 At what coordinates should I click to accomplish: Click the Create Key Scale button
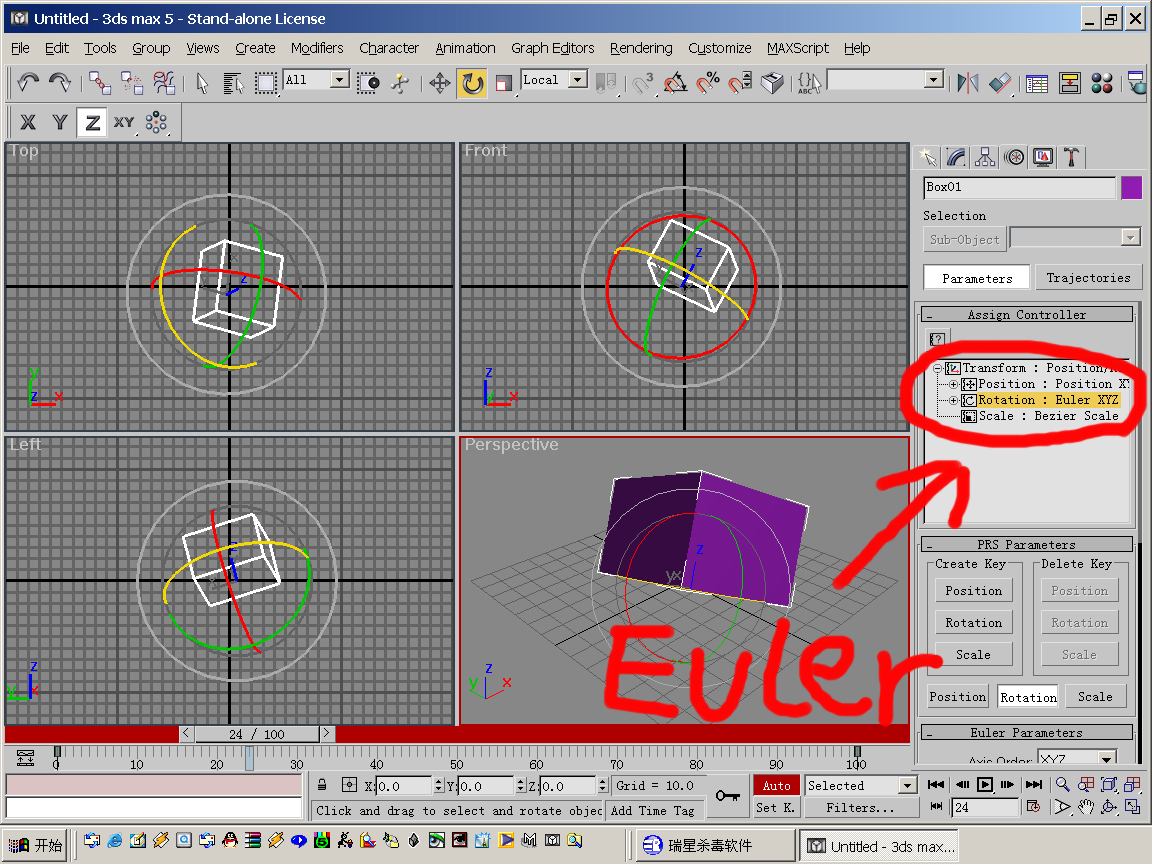pyautogui.click(x=973, y=655)
